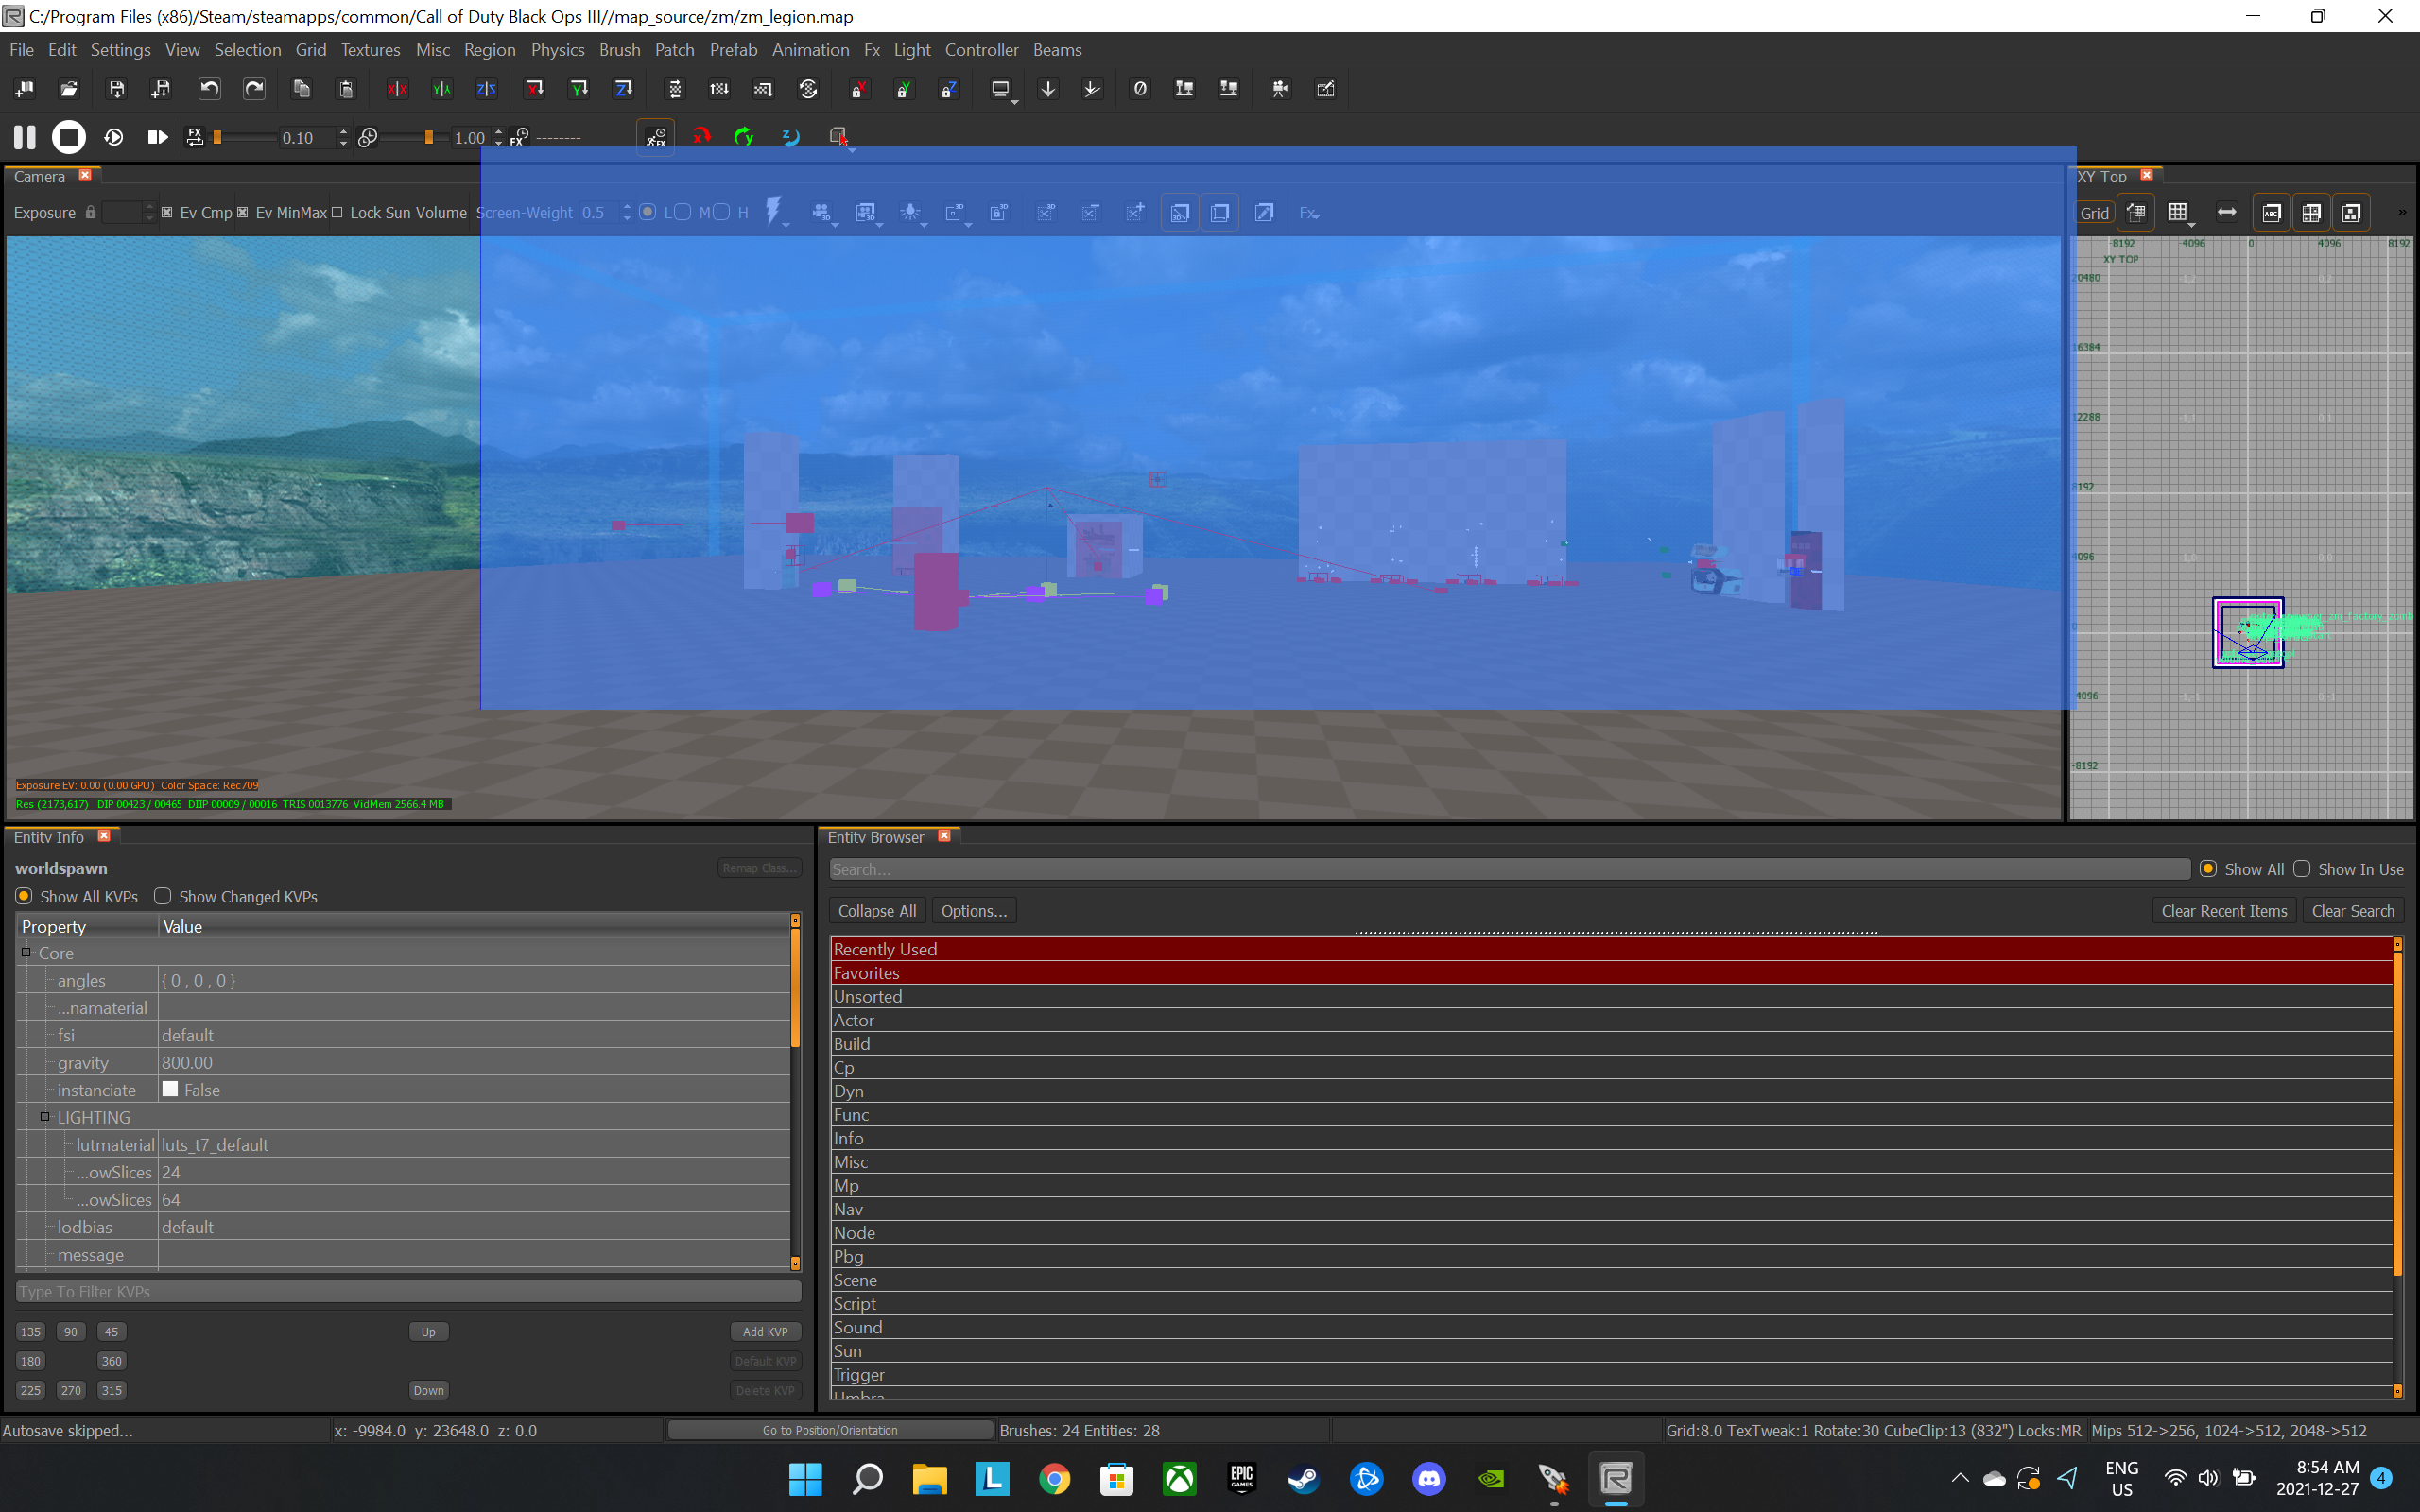Click the single down arrow drop icon
The height and width of the screenshot is (1512, 2420).
(1048, 89)
